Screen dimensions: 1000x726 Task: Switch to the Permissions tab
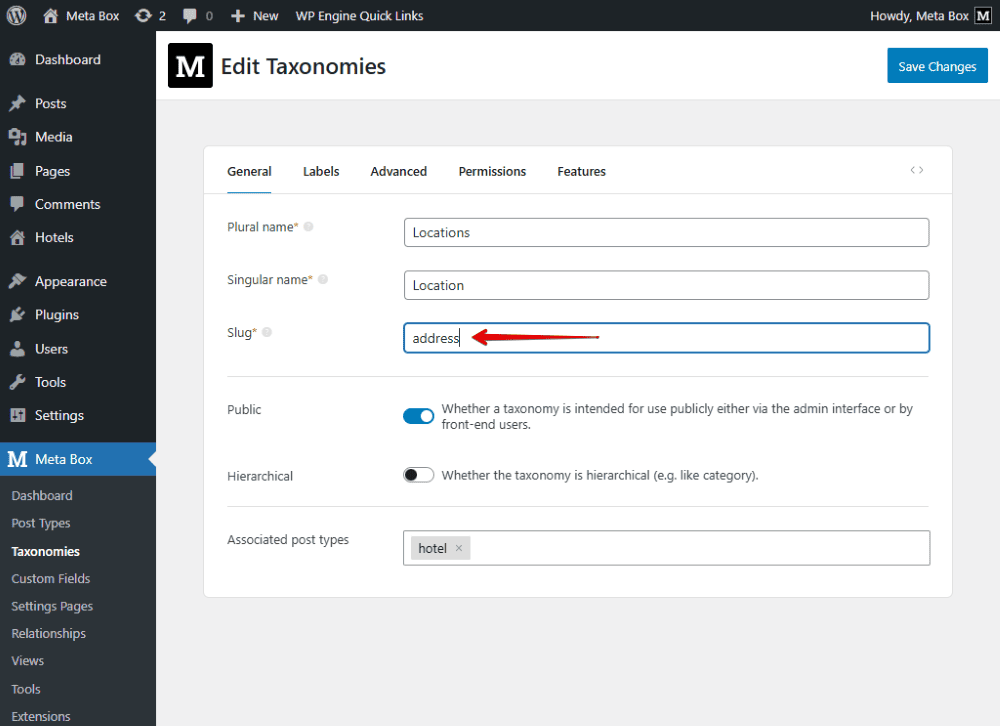(492, 171)
